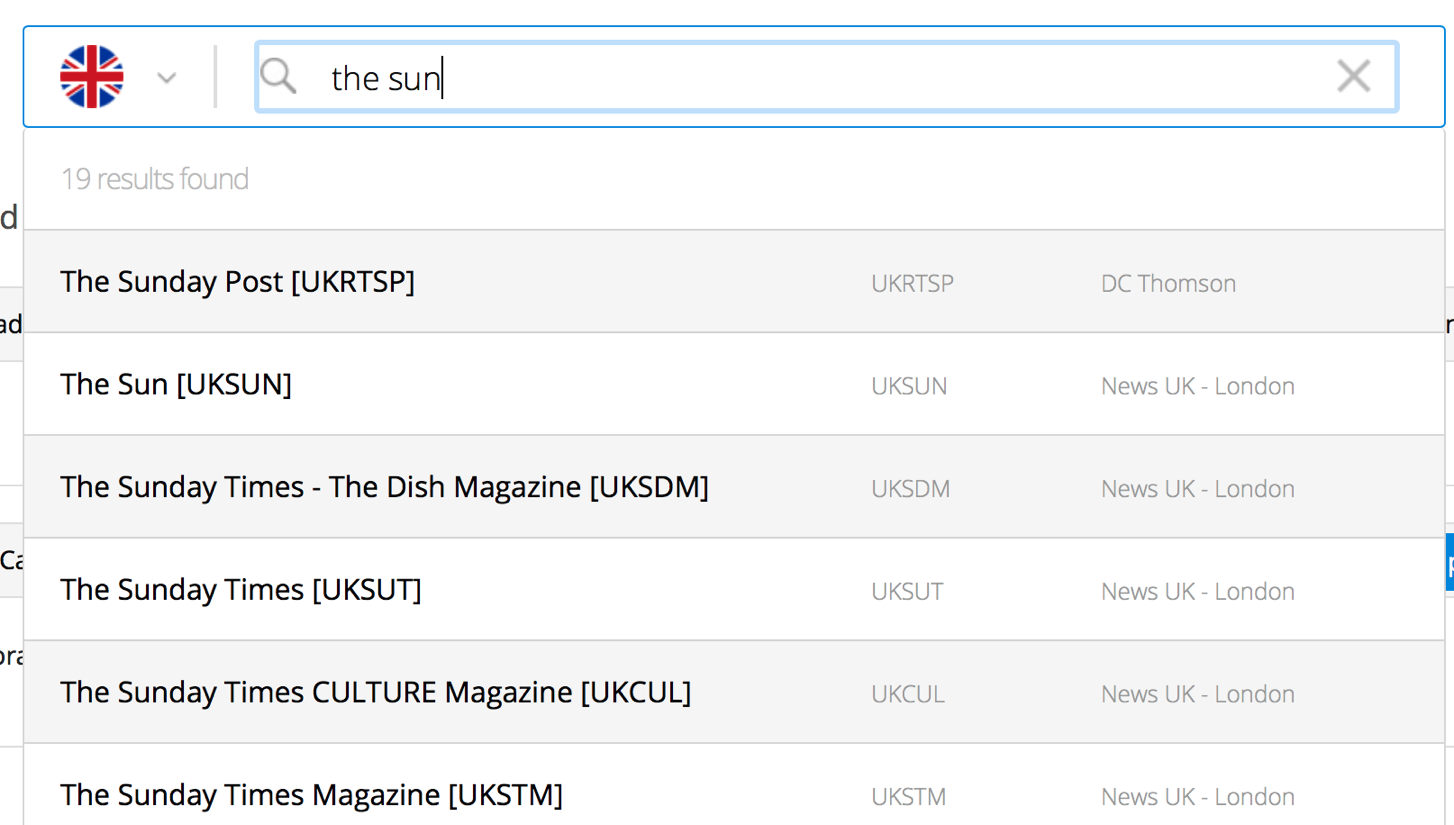Click the UKSTM code column text
This screenshot has width=1454, height=825.
[x=908, y=797]
